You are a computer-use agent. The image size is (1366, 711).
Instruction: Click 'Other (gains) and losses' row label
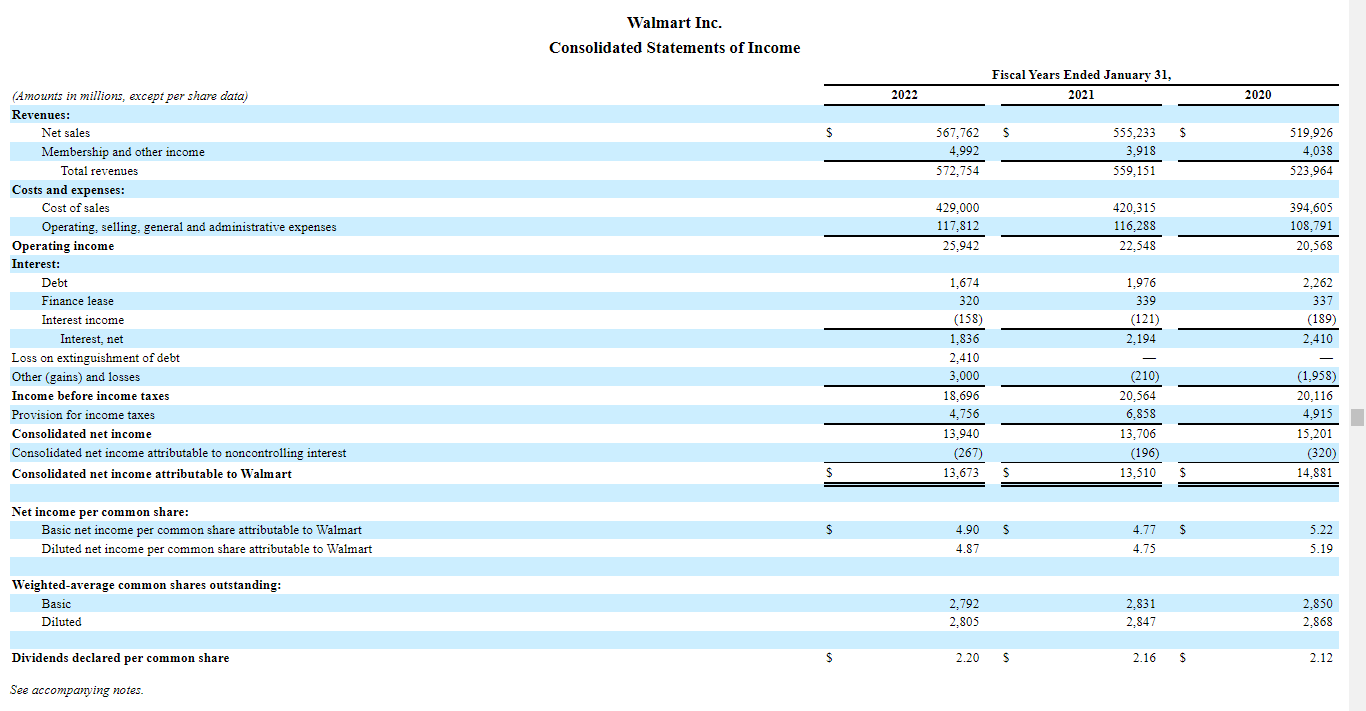pyautogui.click(x=76, y=377)
